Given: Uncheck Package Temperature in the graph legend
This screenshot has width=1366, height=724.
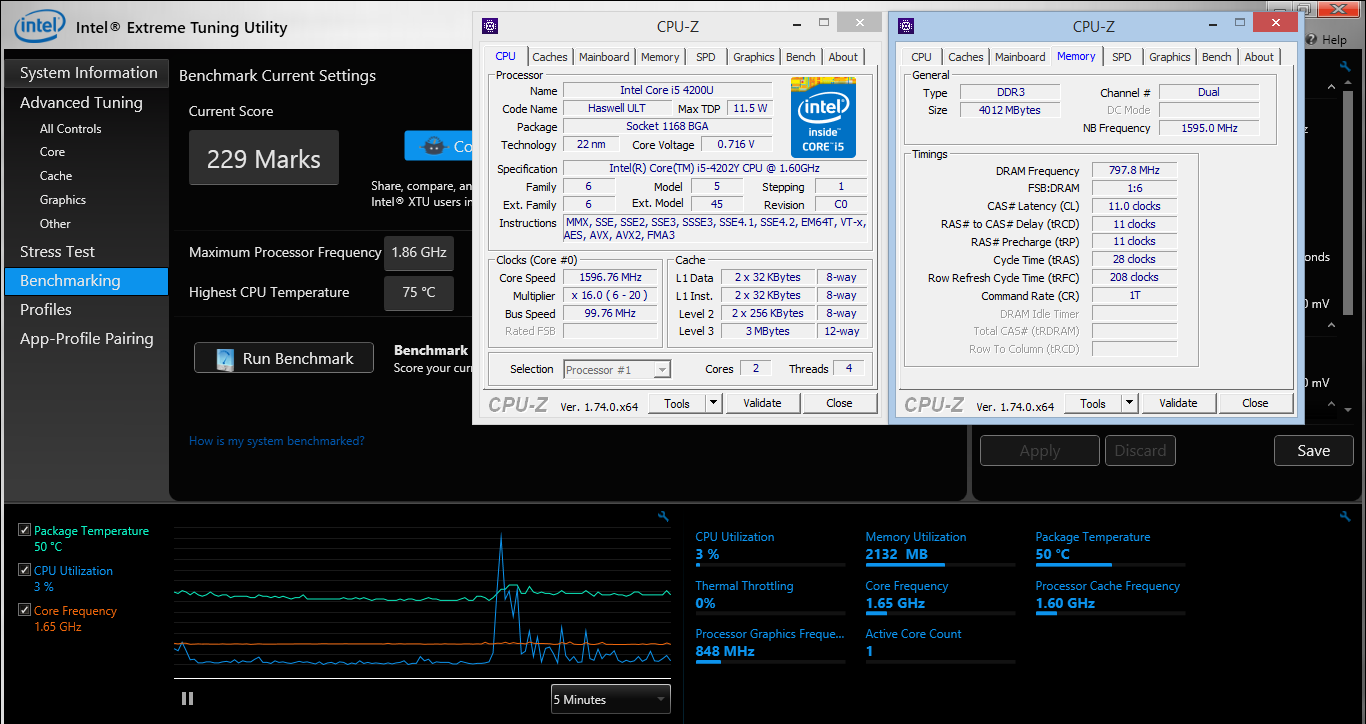Looking at the screenshot, I should [x=24, y=530].
